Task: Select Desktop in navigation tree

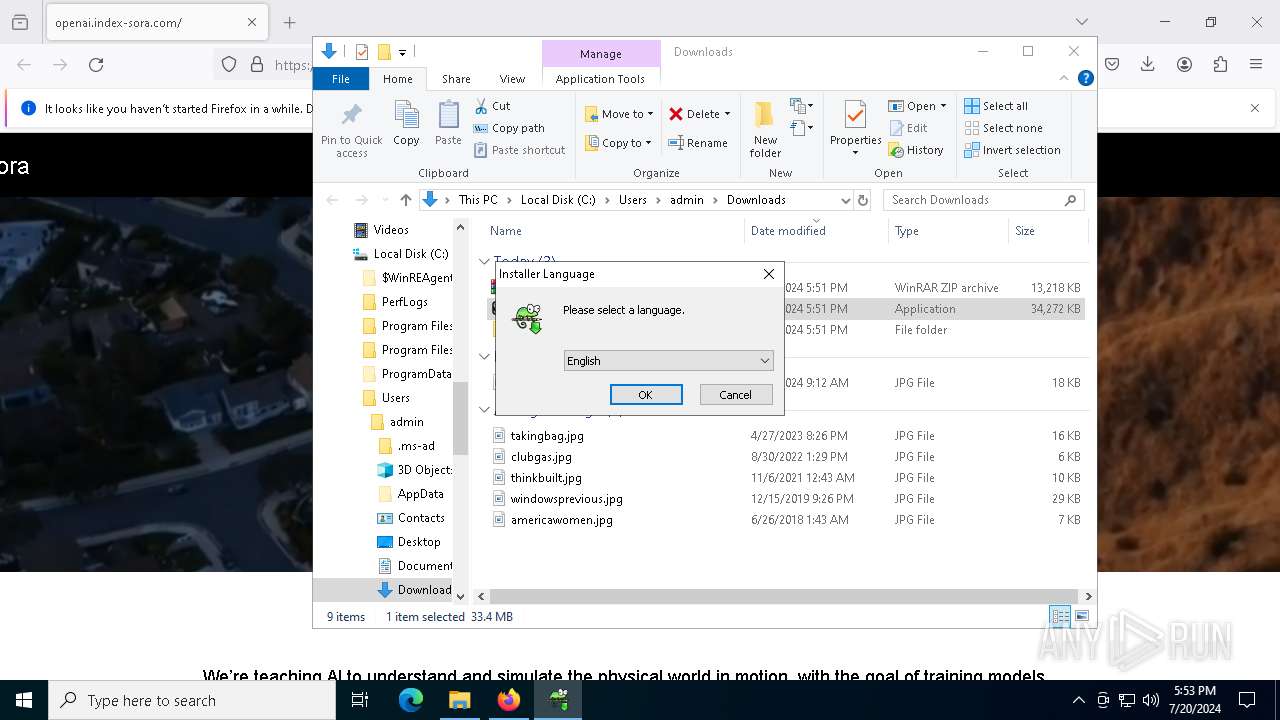Action: 419,542
